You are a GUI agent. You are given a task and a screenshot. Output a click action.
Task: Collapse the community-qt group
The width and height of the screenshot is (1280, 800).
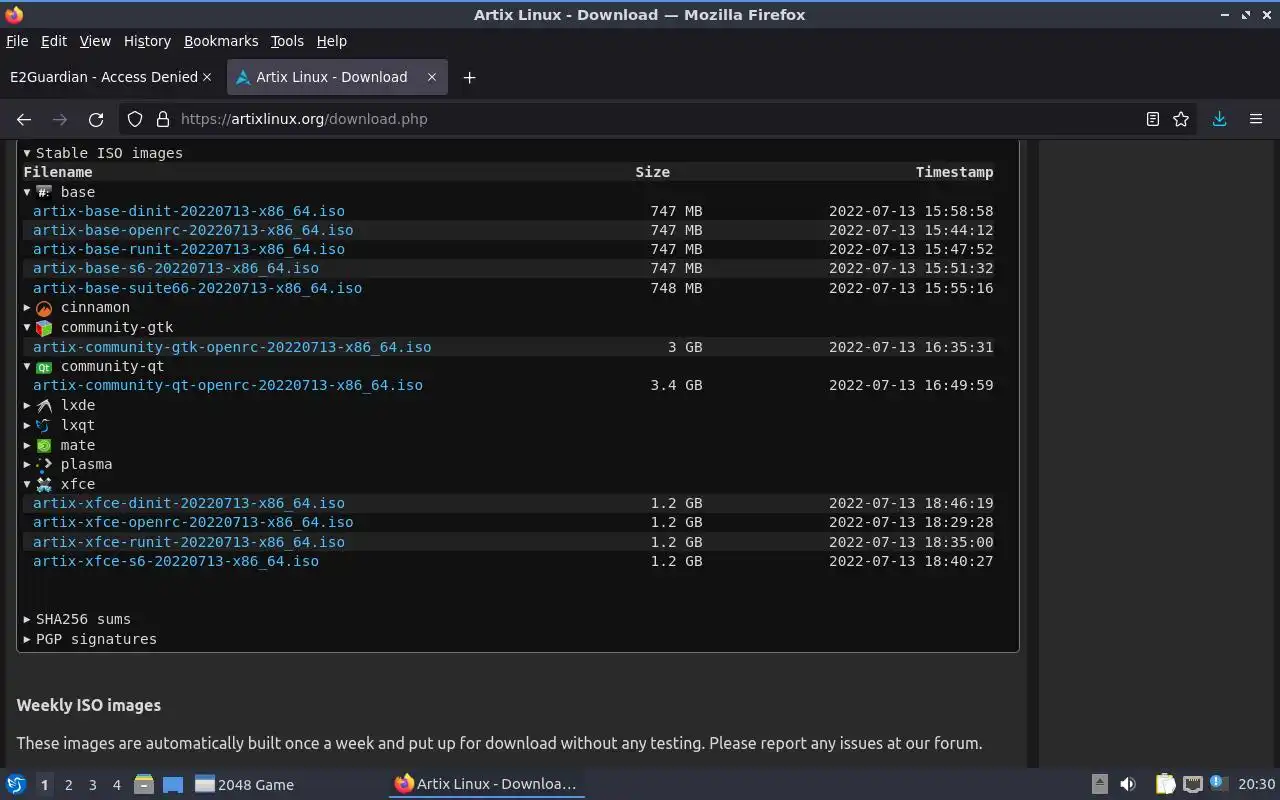click(27, 367)
